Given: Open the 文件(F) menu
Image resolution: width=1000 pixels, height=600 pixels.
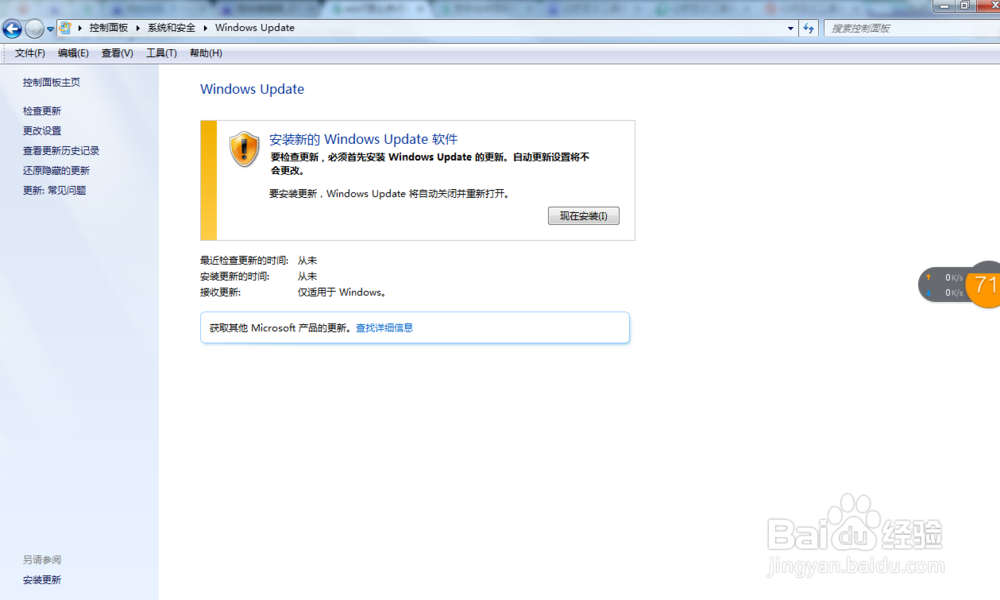Looking at the screenshot, I should (30, 53).
